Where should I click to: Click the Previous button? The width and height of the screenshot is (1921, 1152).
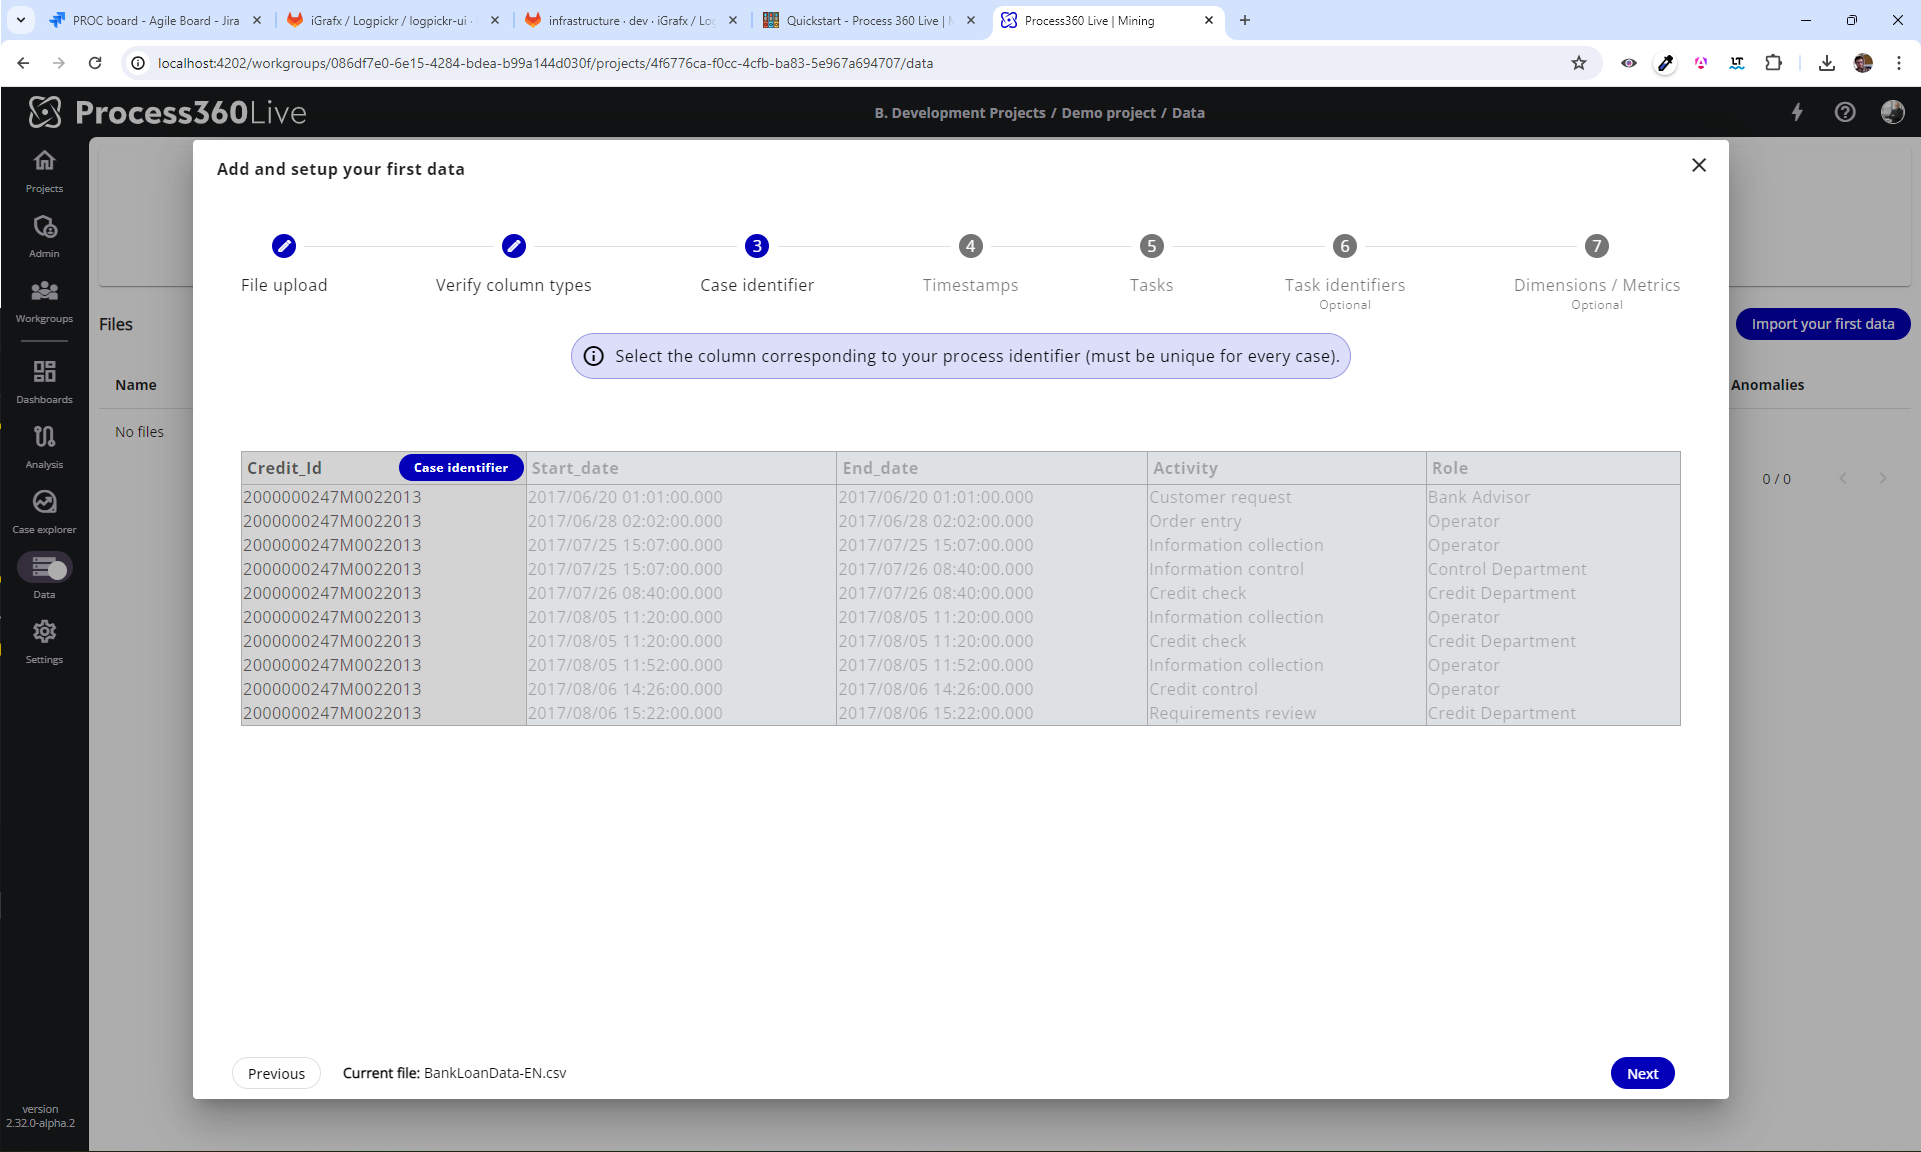pyautogui.click(x=276, y=1073)
